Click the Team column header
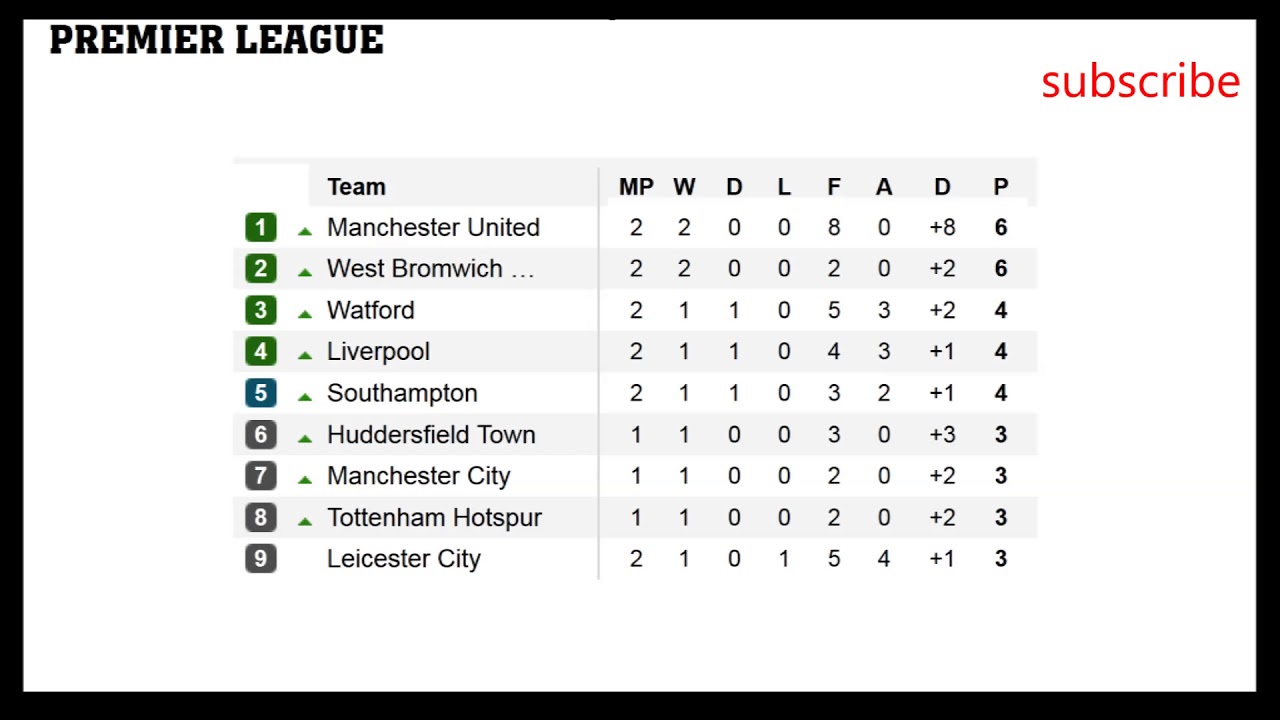1280x720 pixels. (356, 187)
